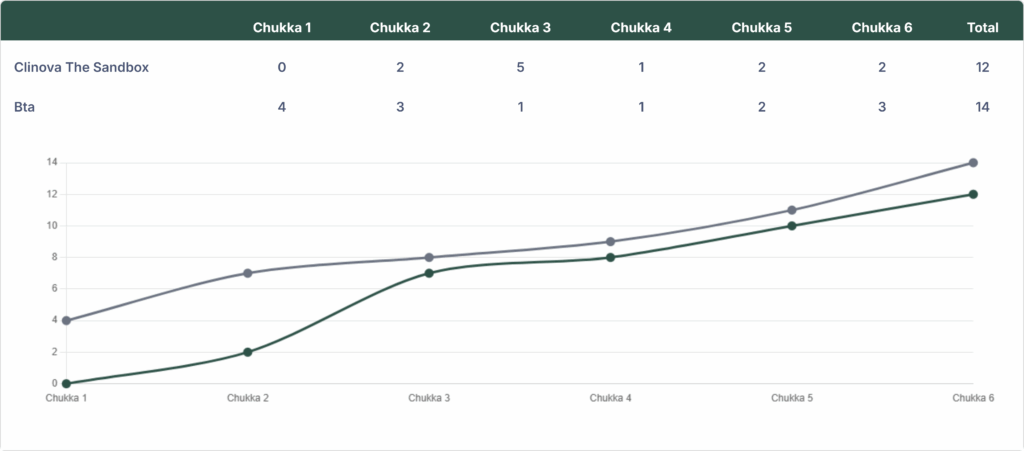The image size is (1024, 451).
Task: Select the gray data point at Chukka 4
Action: [x=610, y=241]
